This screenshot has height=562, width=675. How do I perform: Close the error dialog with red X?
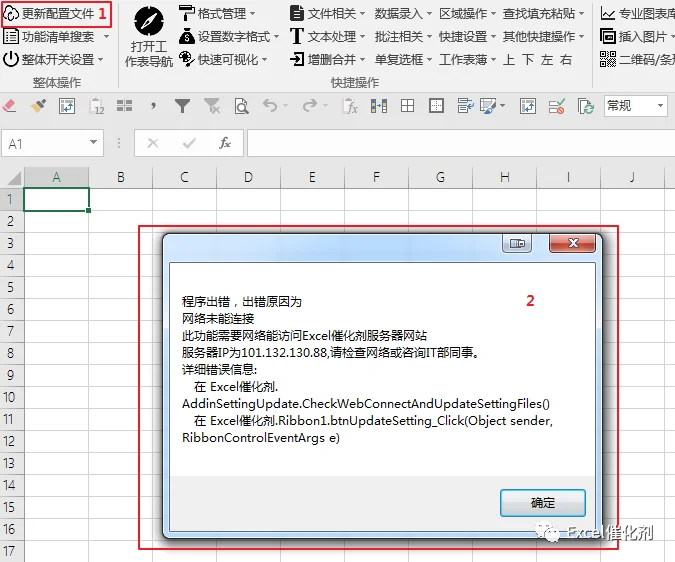point(573,243)
